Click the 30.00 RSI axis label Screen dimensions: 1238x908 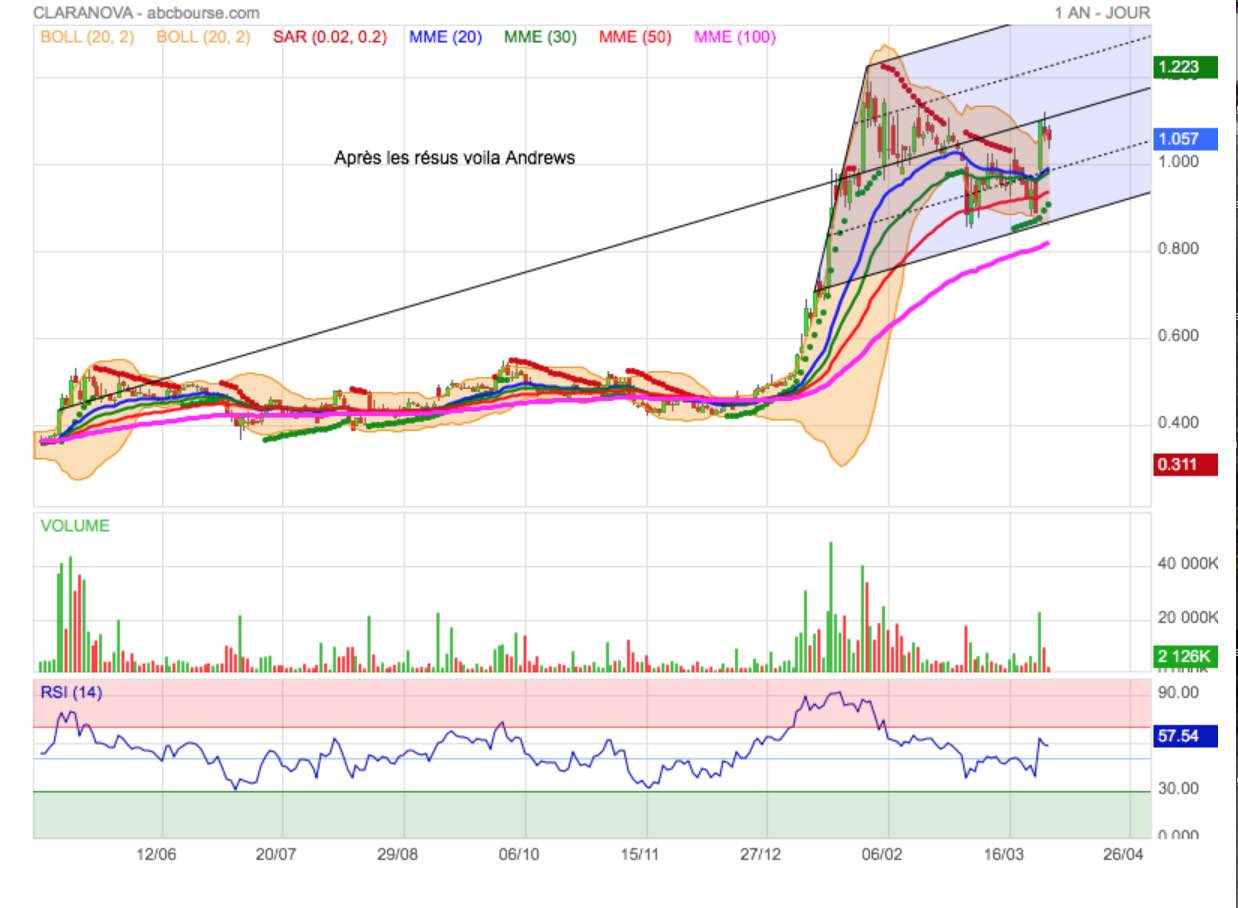tap(1179, 788)
